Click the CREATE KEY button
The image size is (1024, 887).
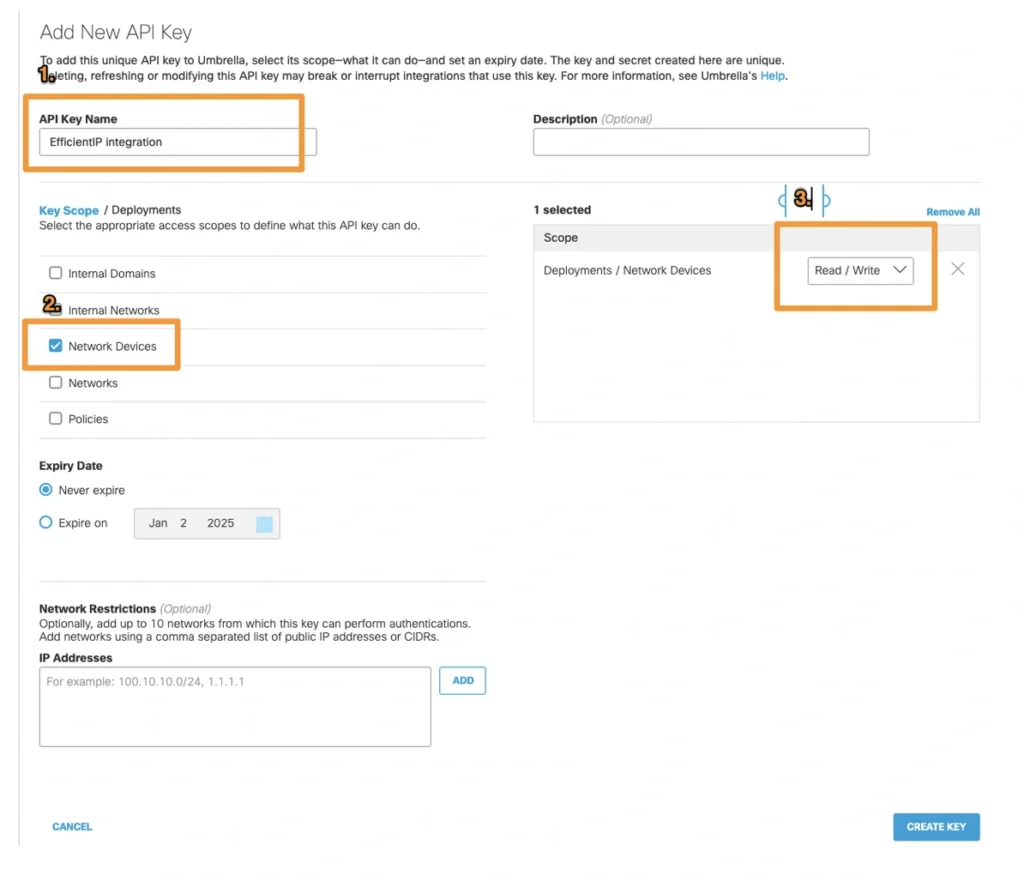pyautogui.click(x=936, y=827)
